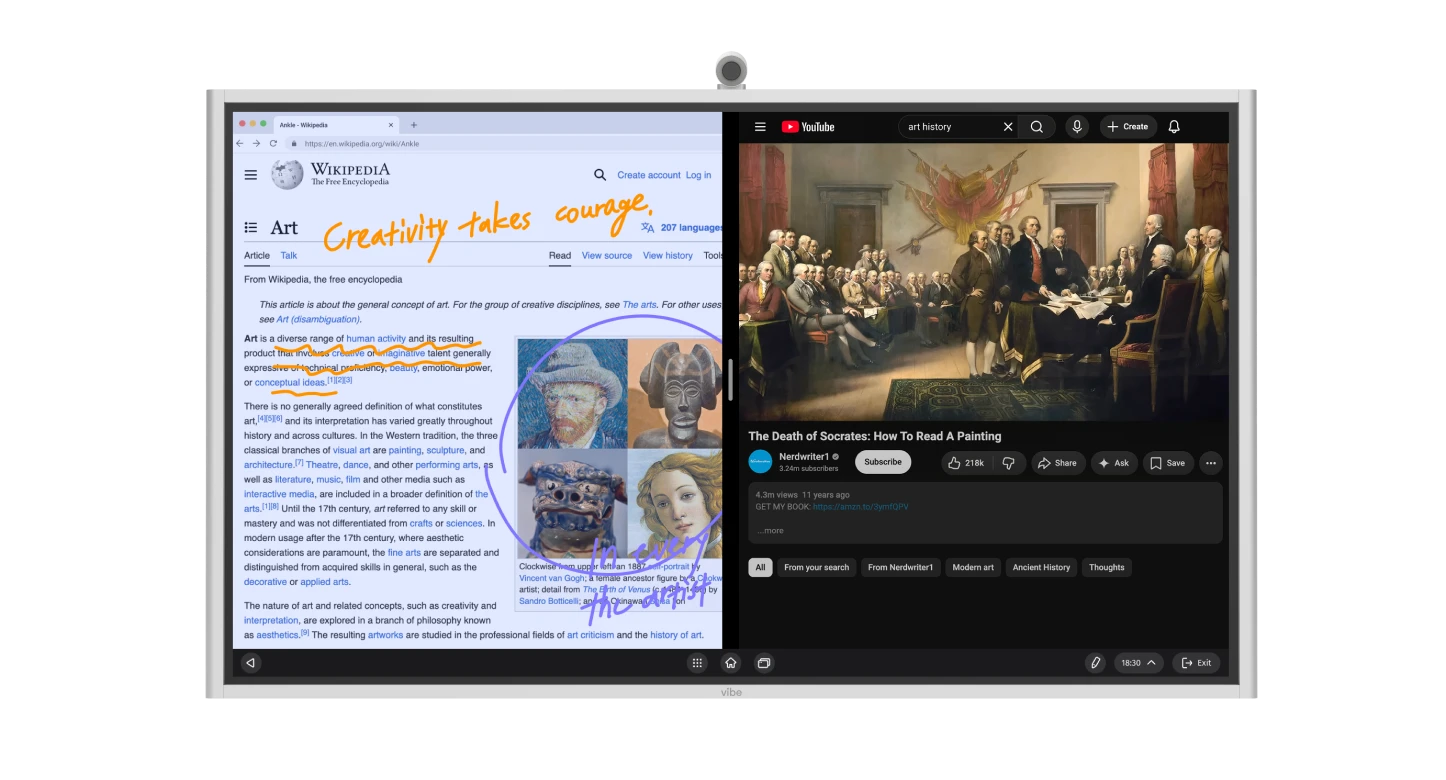Follow the human activity link

(x=376, y=339)
